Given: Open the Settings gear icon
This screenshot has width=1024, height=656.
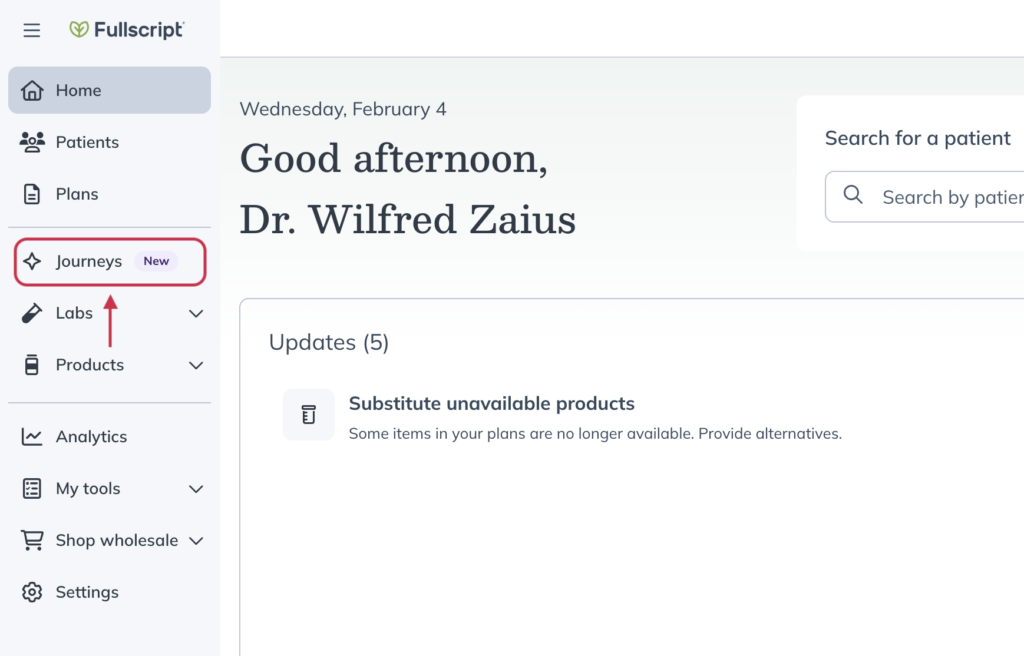Looking at the screenshot, I should click(x=31, y=592).
